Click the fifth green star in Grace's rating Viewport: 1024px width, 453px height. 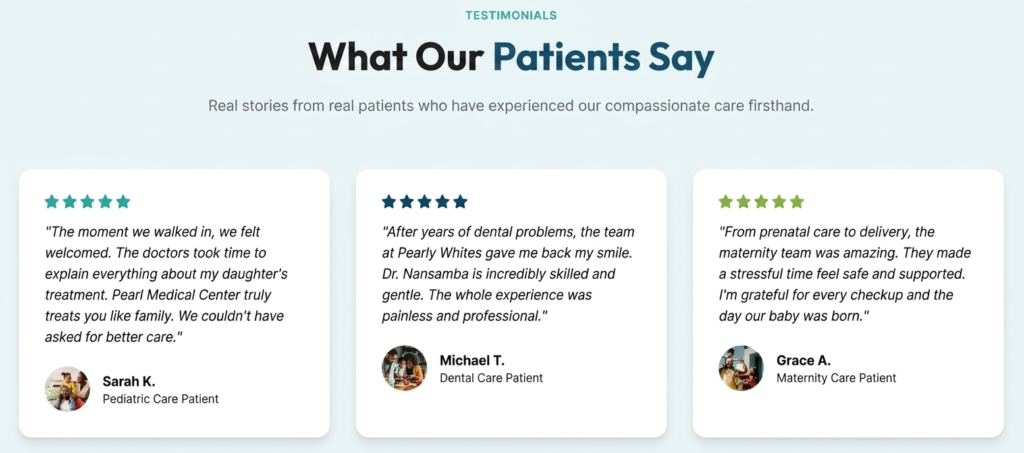797,202
